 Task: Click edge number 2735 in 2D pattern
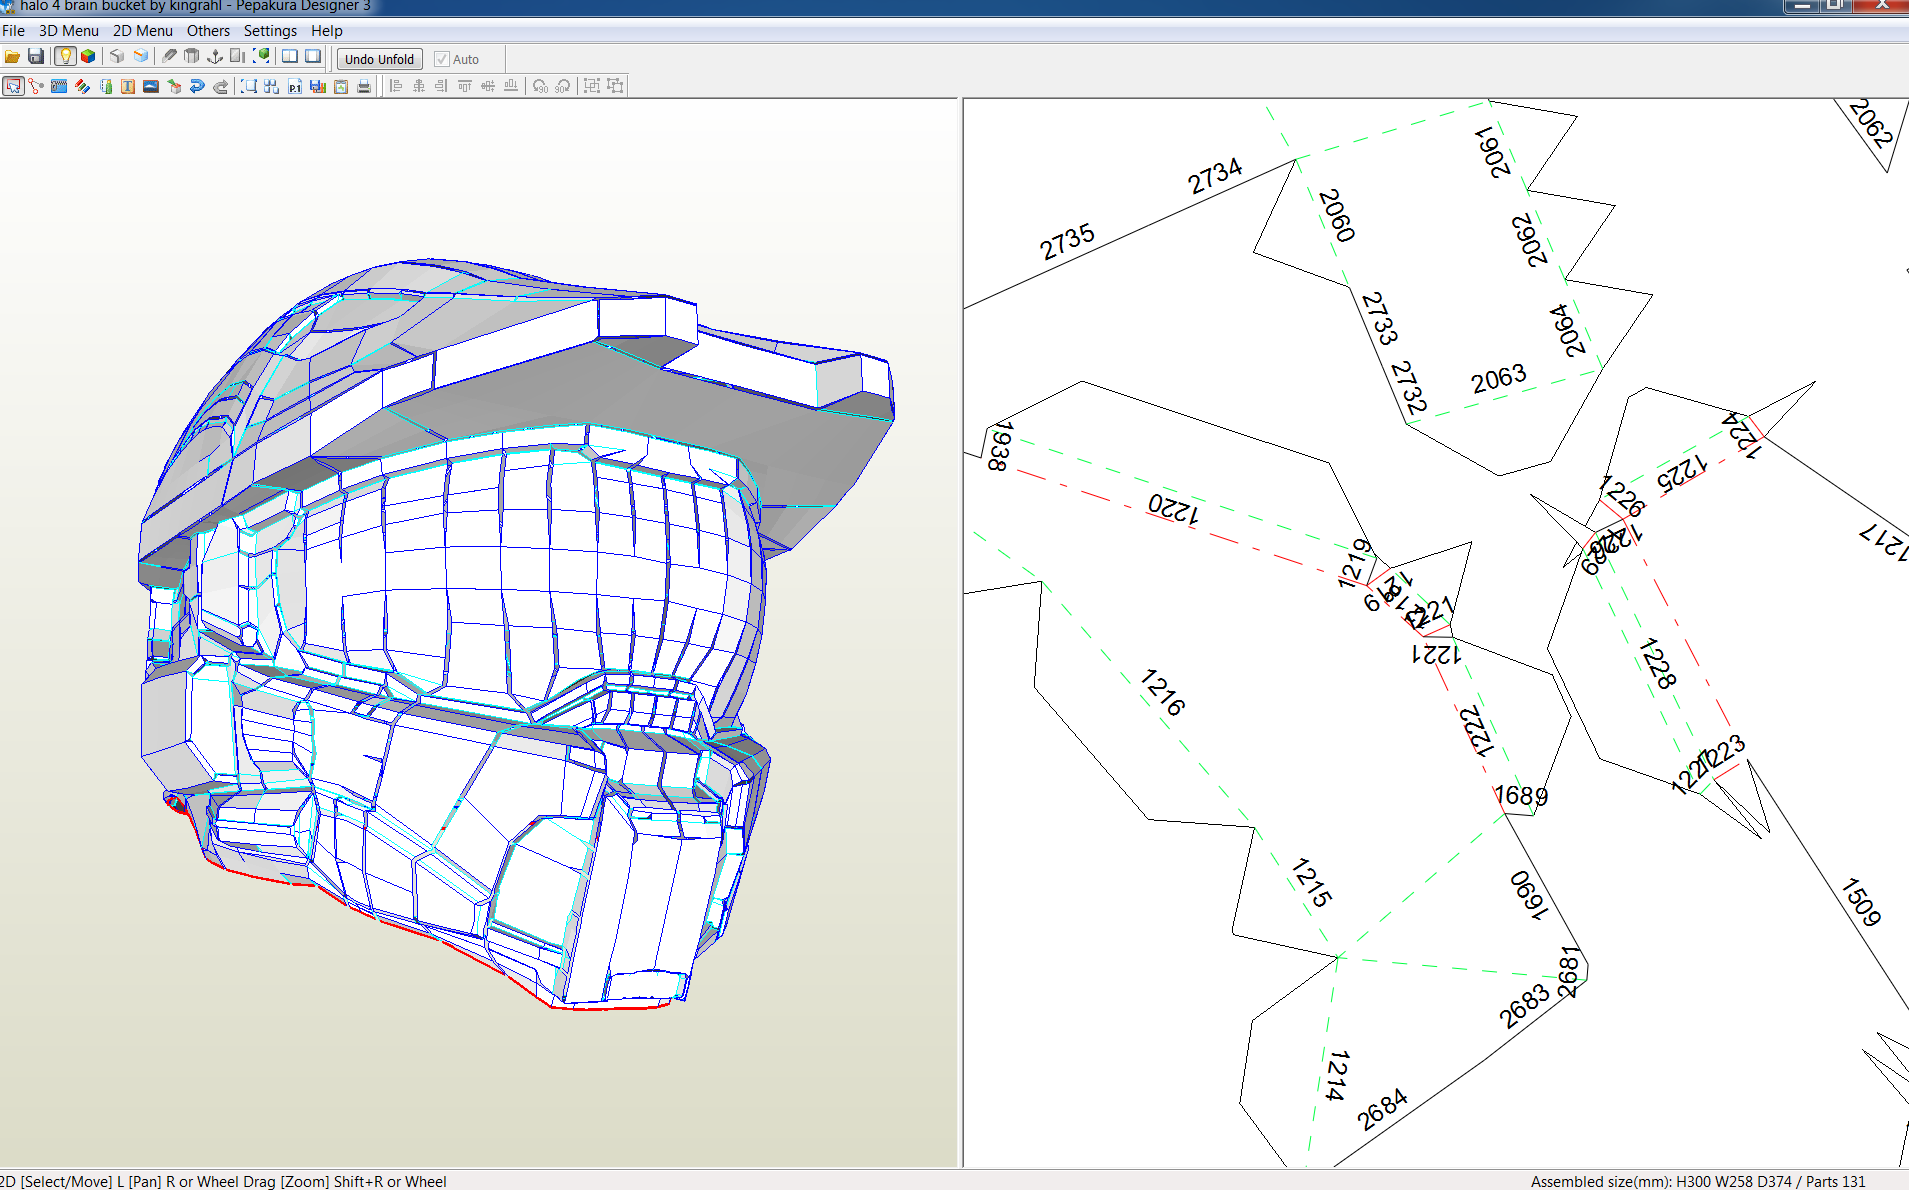[x=1067, y=241]
